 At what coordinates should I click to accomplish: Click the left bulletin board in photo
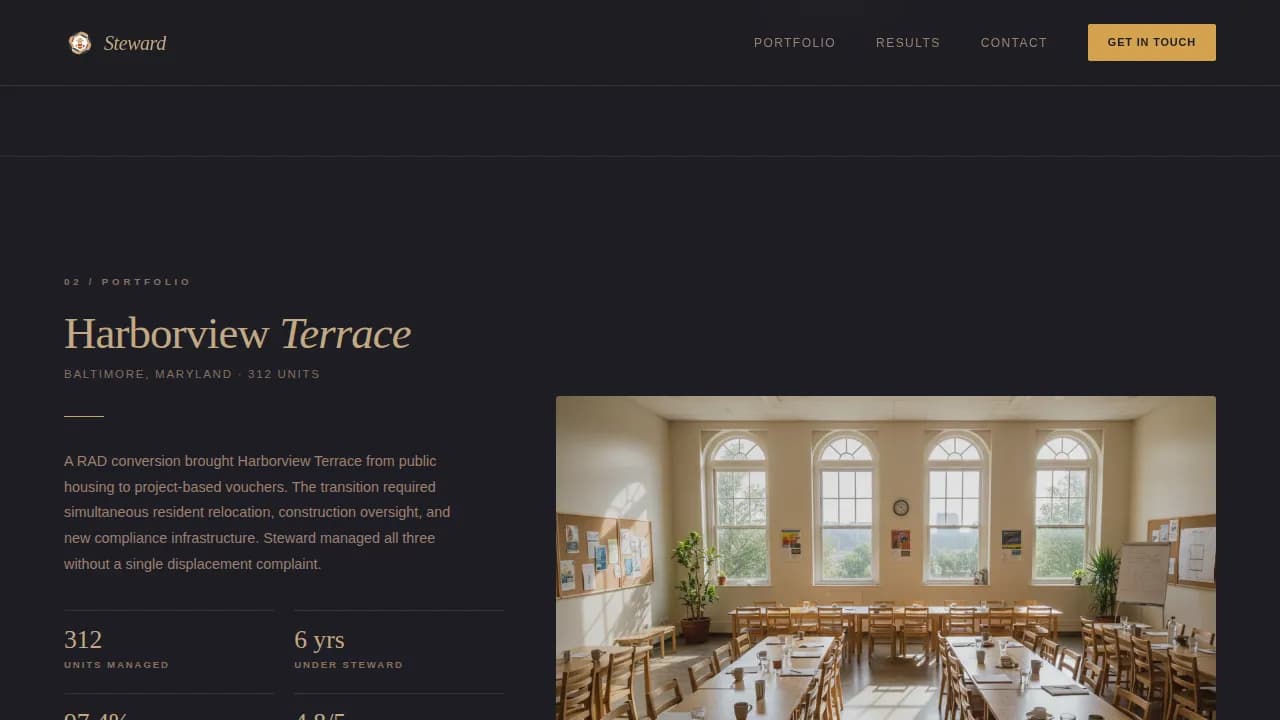coord(604,554)
